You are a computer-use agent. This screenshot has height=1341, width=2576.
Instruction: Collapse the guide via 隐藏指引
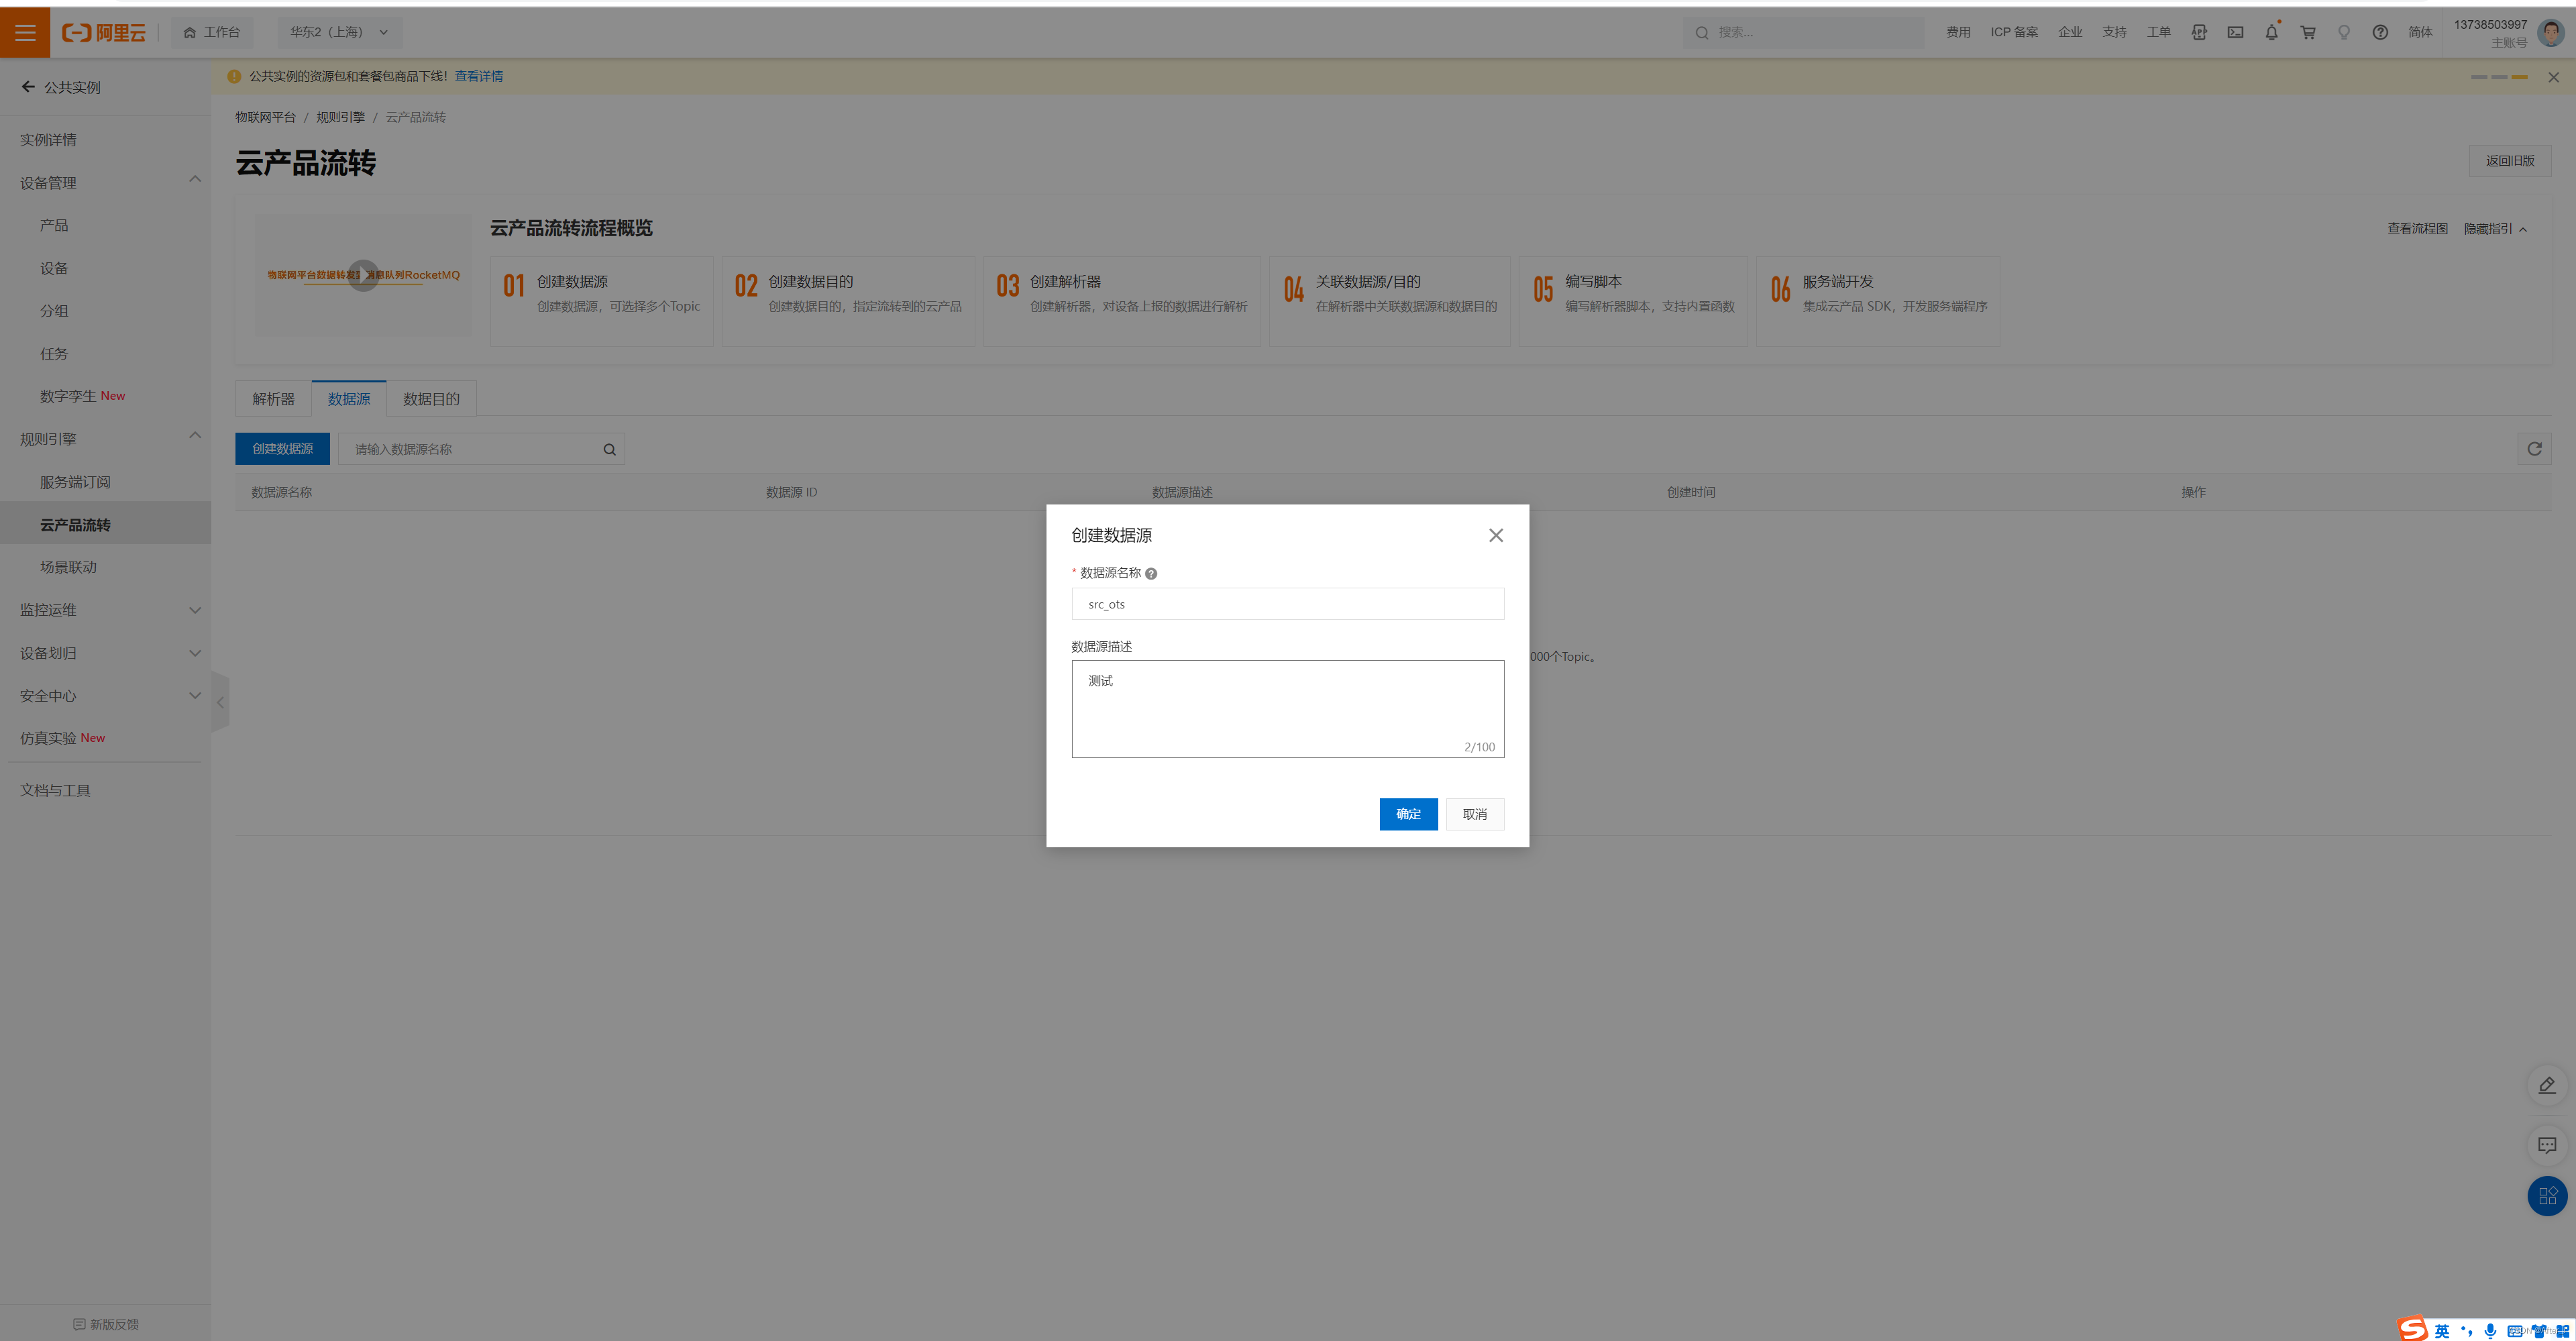coord(2495,229)
